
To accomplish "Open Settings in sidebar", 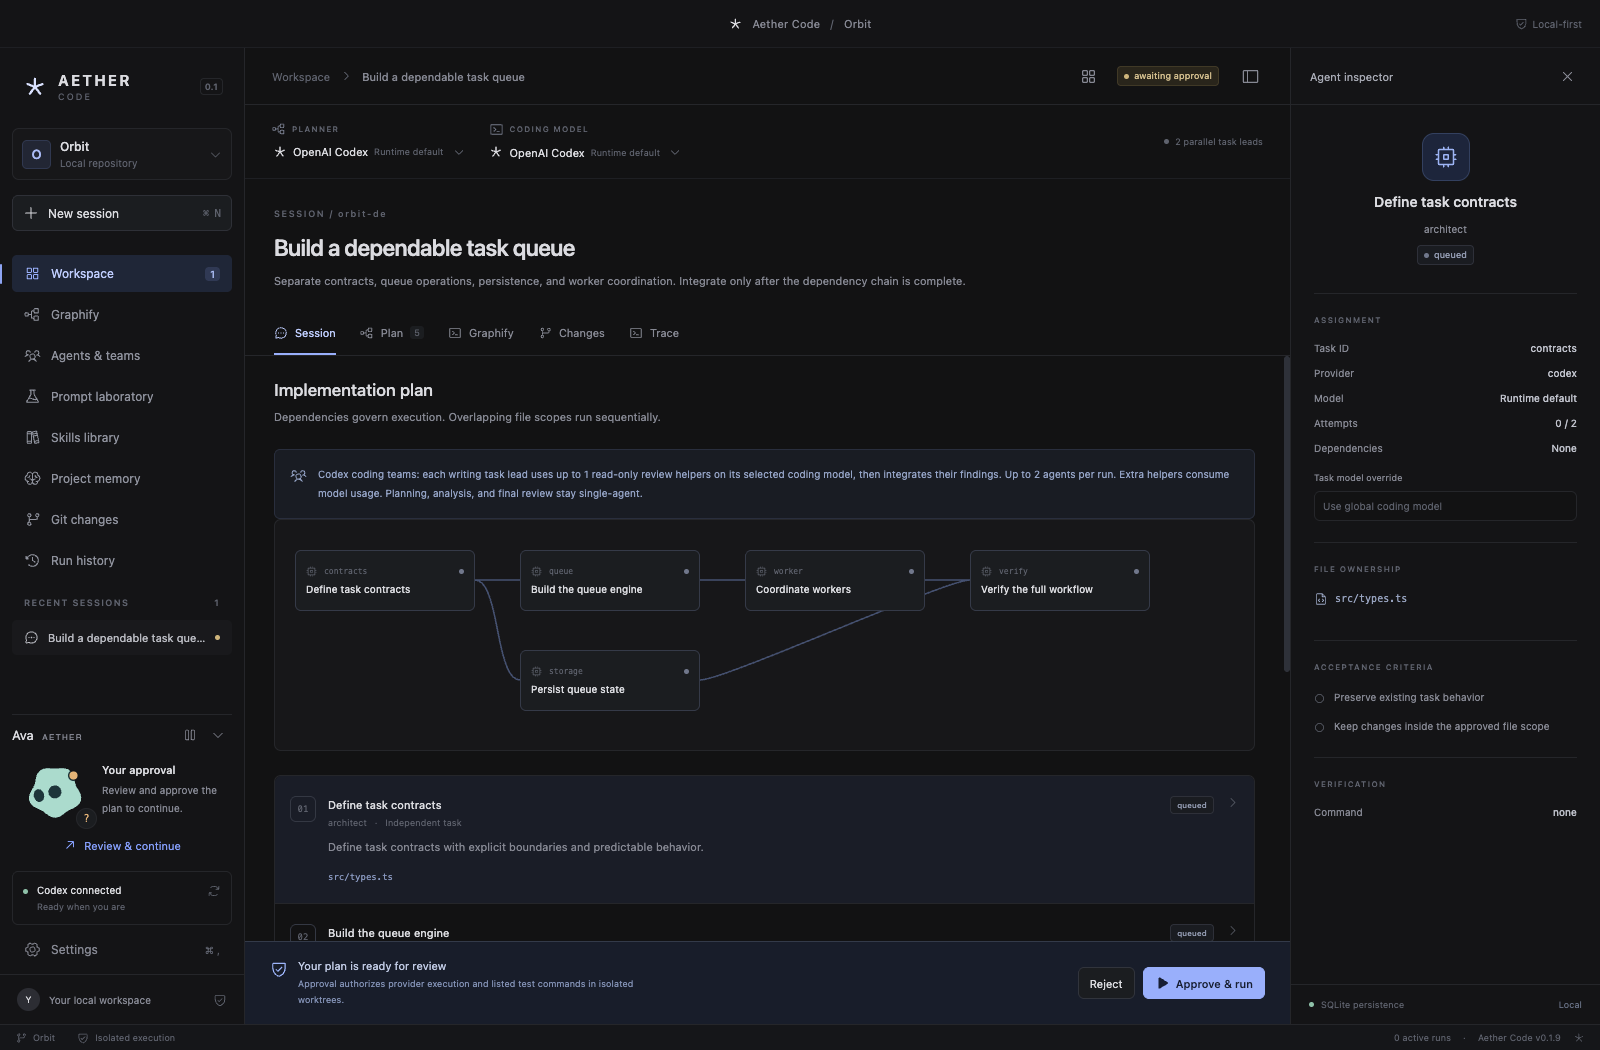I will (122, 950).
